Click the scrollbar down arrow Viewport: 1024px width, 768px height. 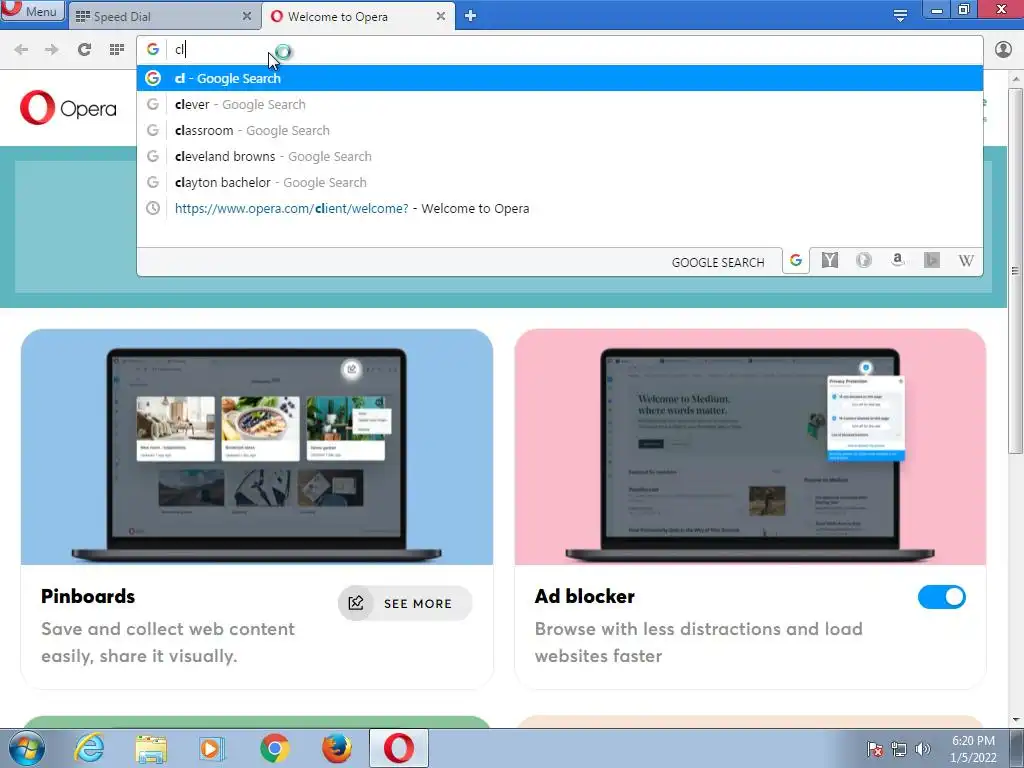click(x=1015, y=720)
